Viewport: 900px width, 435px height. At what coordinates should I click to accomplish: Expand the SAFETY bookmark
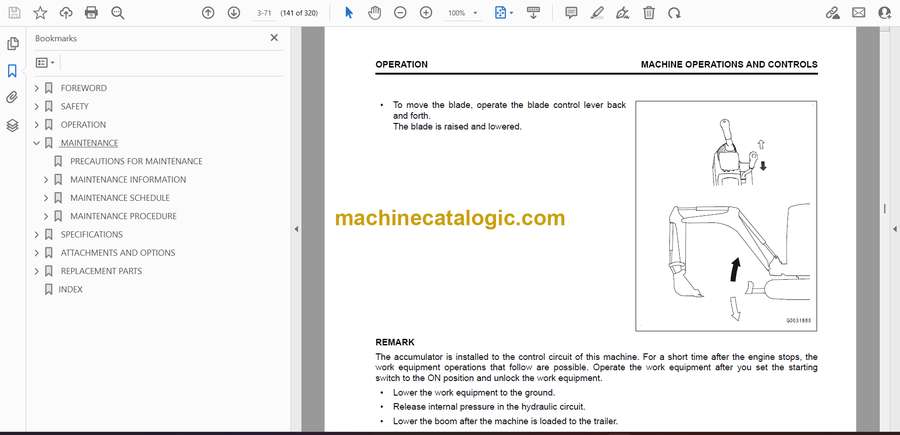tap(37, 106)
